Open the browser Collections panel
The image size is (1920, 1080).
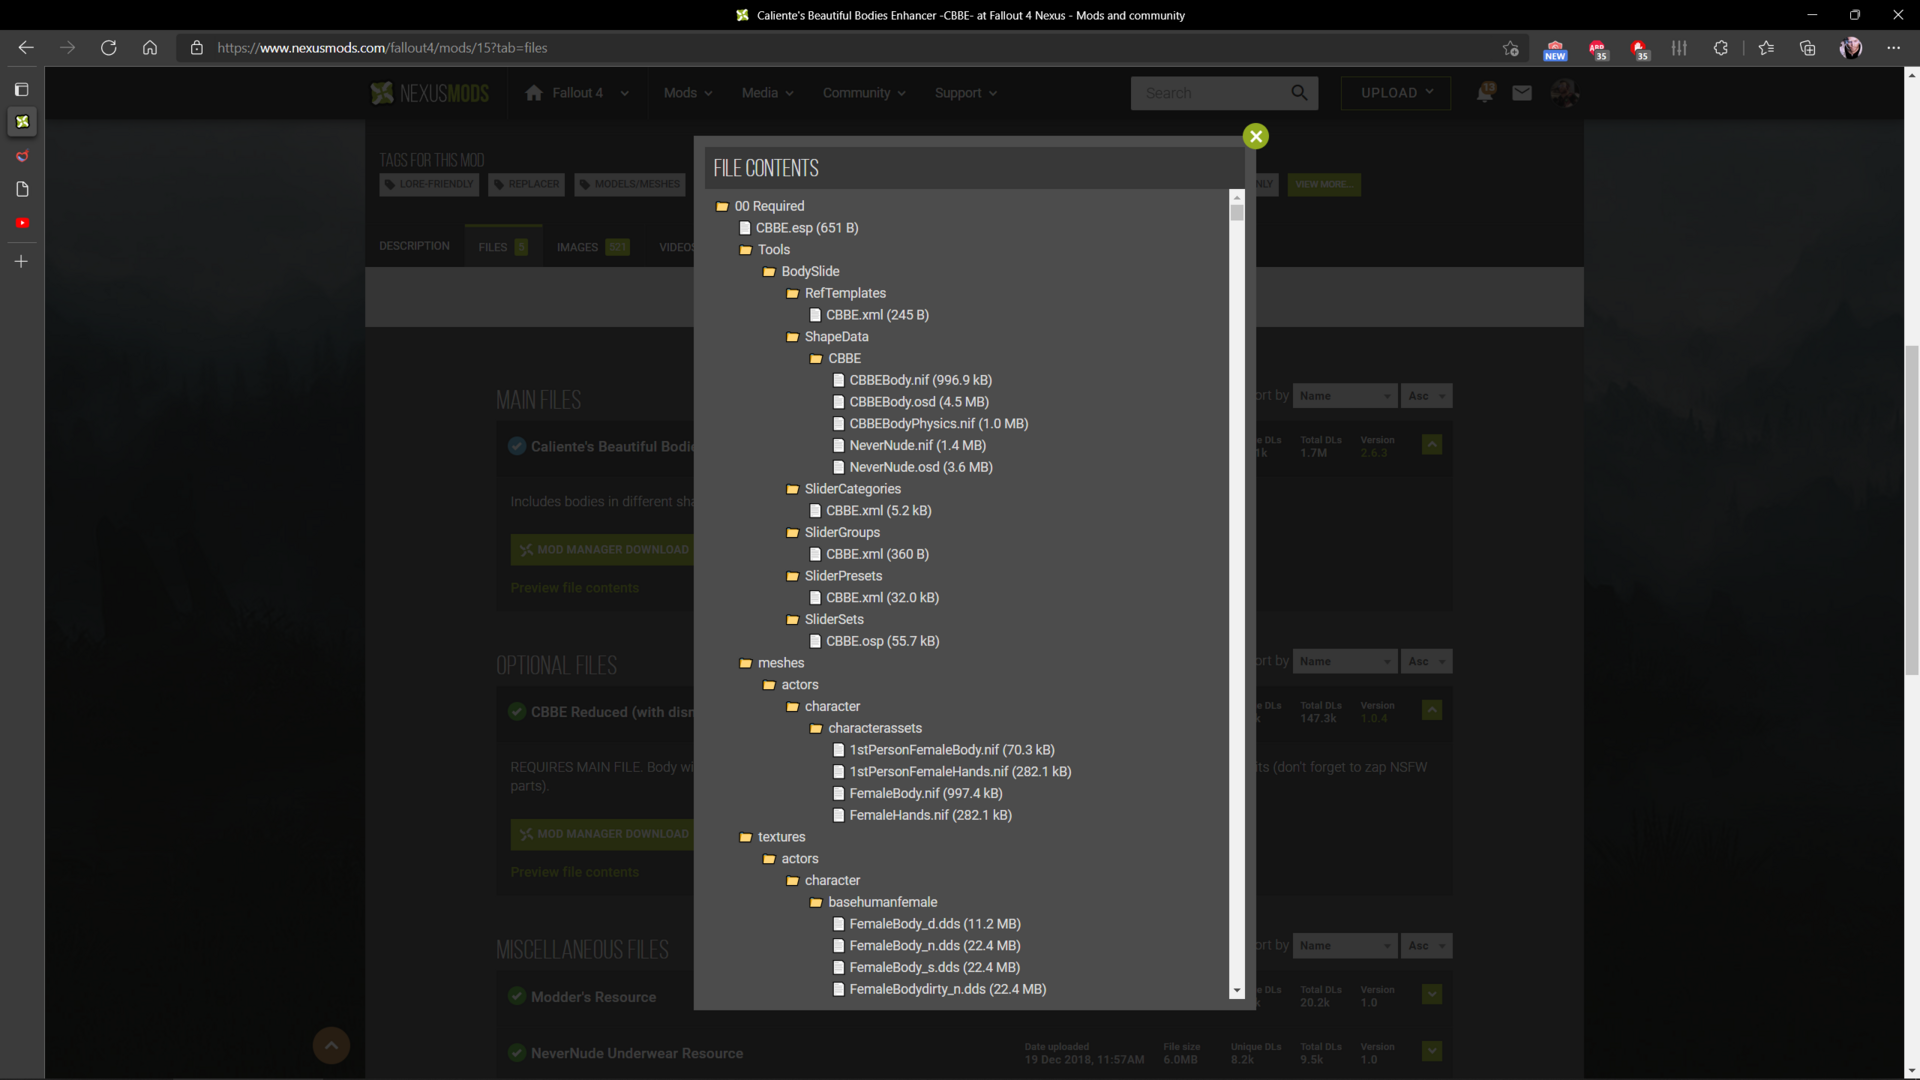pos(1807,48)
